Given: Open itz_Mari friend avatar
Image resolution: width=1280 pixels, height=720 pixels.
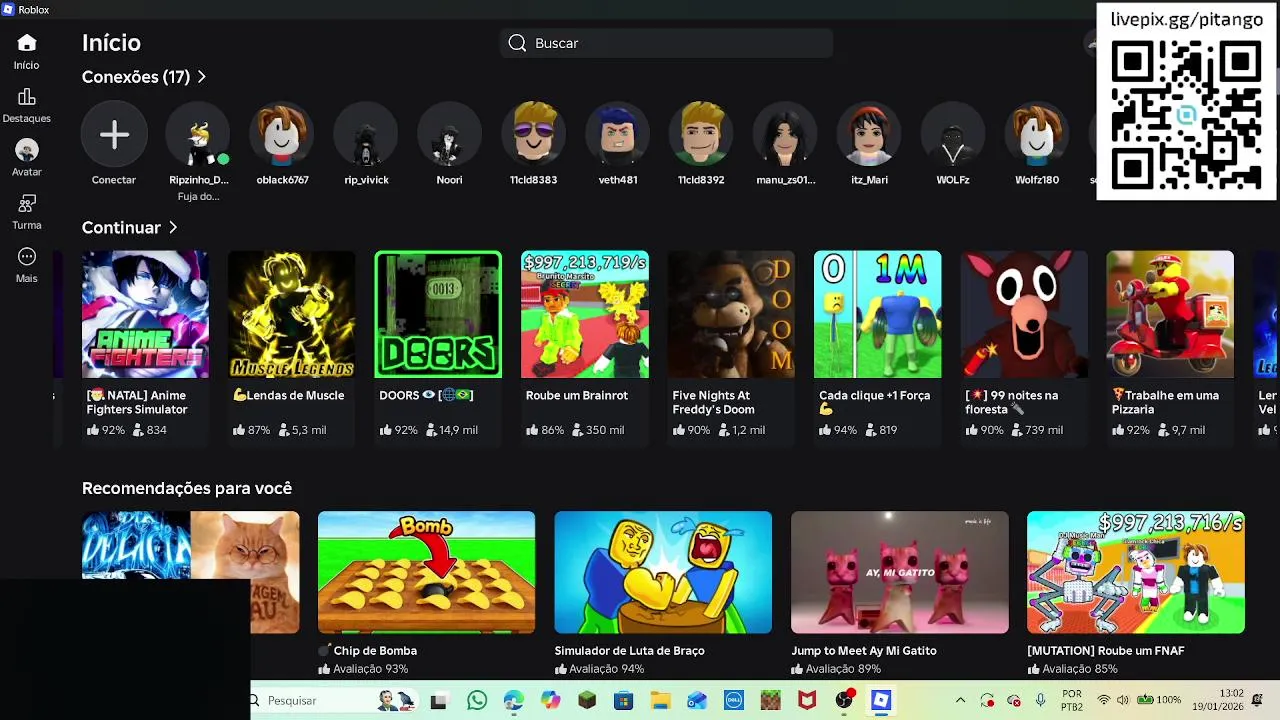Looking at the screenshot, I should click(x=869, y=134).
